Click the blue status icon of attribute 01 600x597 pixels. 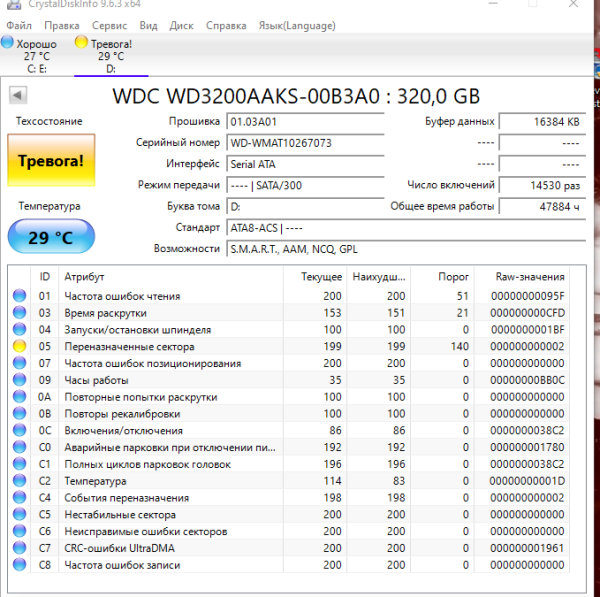pos(19,296)
